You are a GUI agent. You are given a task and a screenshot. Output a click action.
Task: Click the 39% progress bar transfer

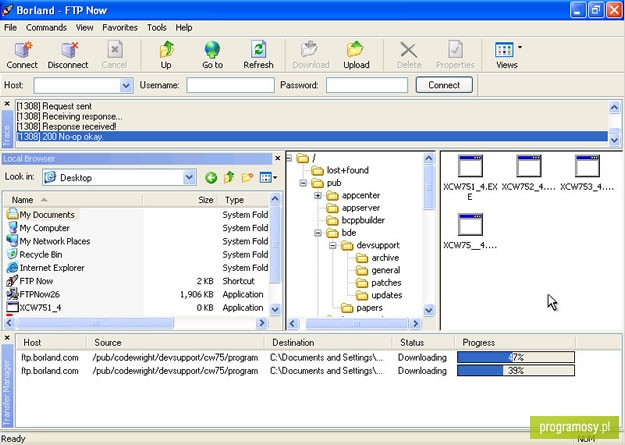[516, 370]
